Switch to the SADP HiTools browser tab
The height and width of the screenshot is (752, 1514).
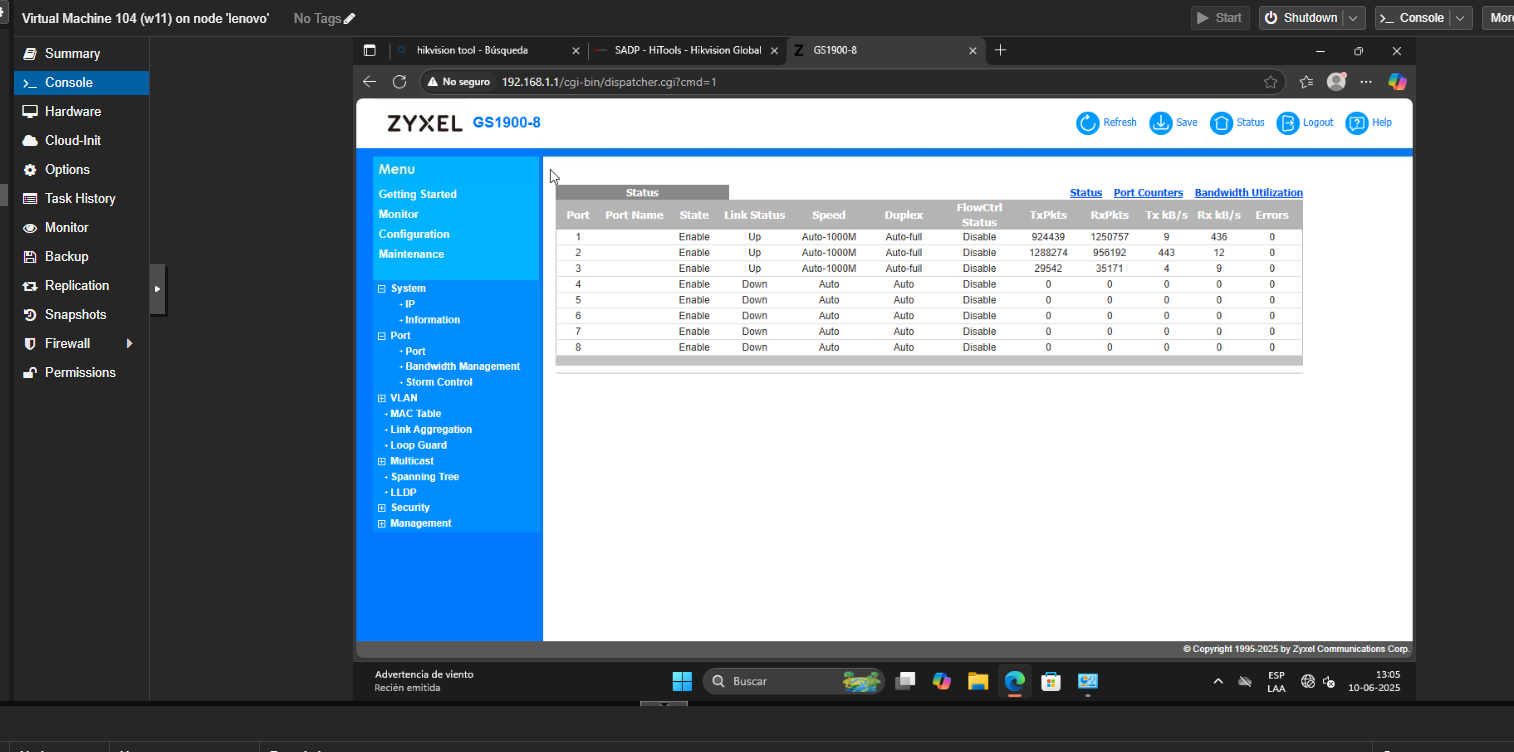tap(686, 50)
